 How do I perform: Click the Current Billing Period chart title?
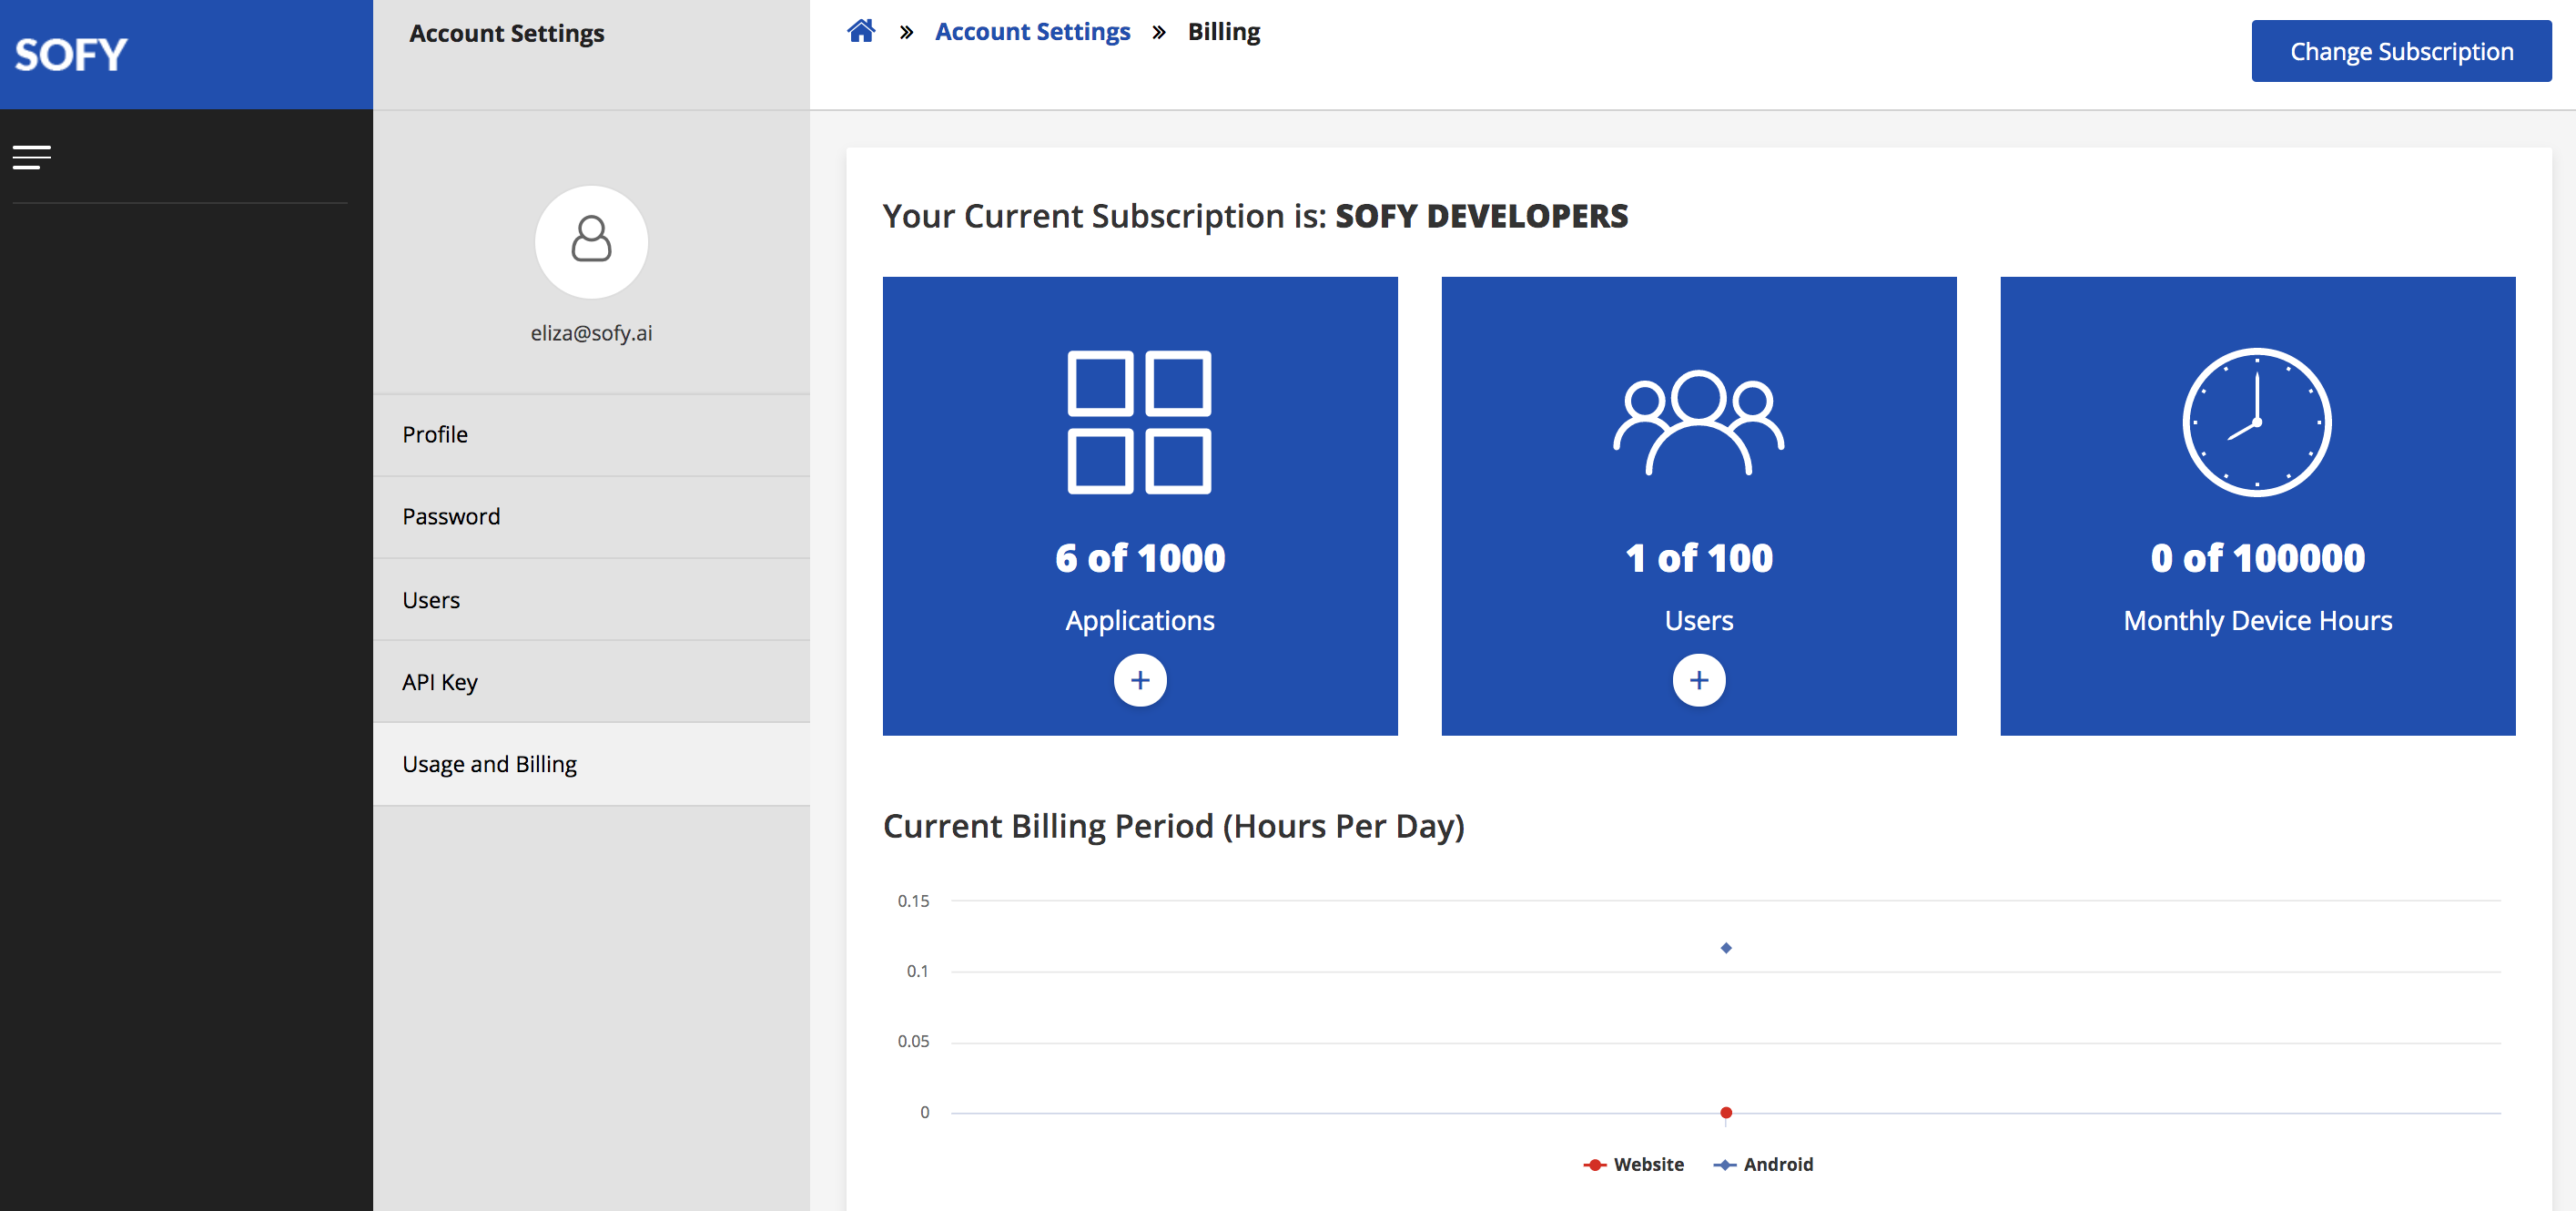tap(1173, 826)
